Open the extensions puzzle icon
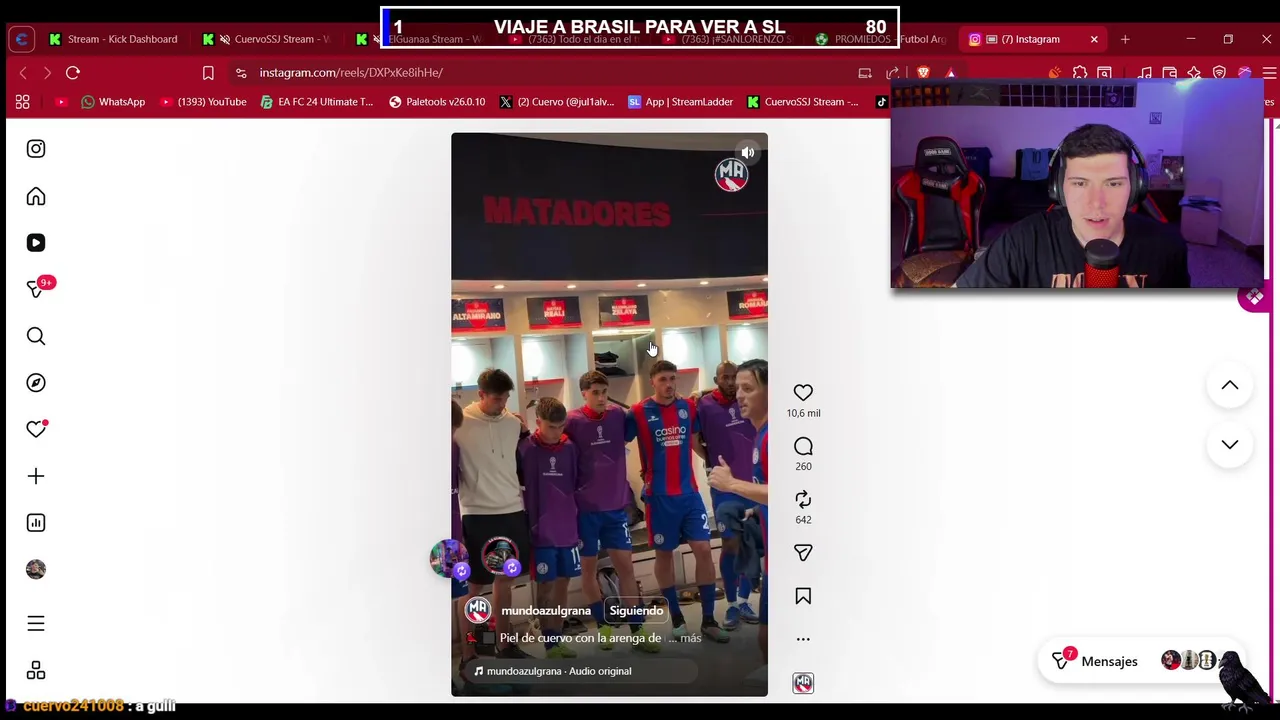Image resolution: width=1280 pixels, height=720 pixels. (1080, 73)
